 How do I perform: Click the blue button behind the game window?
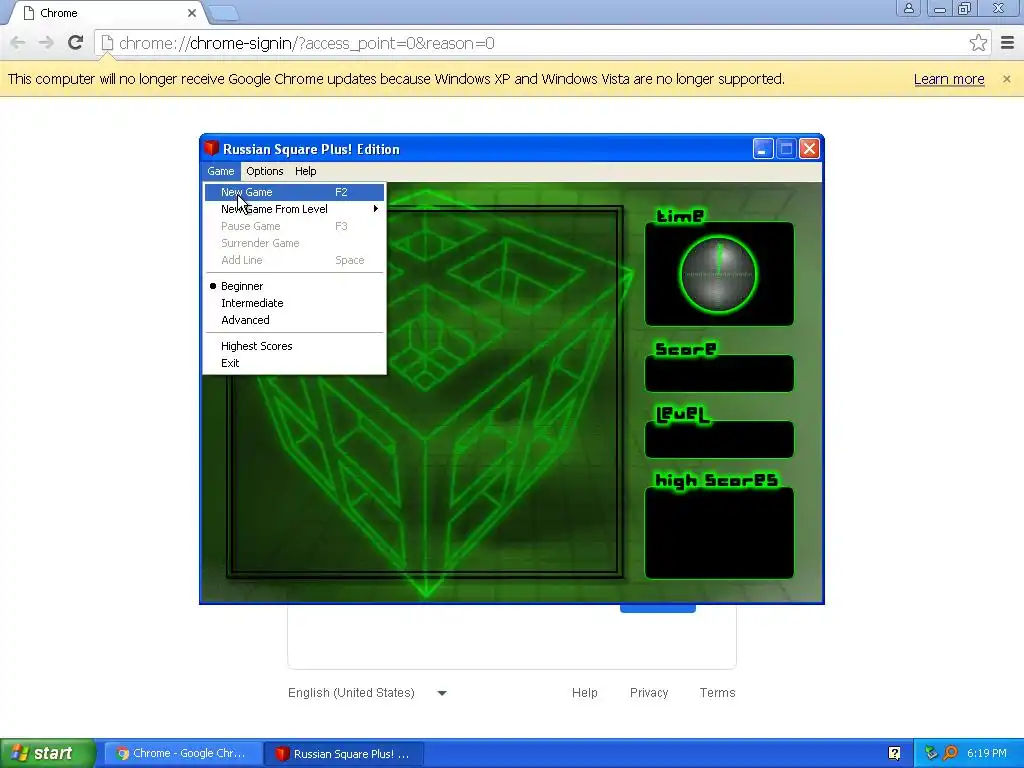tap(658, 609)
